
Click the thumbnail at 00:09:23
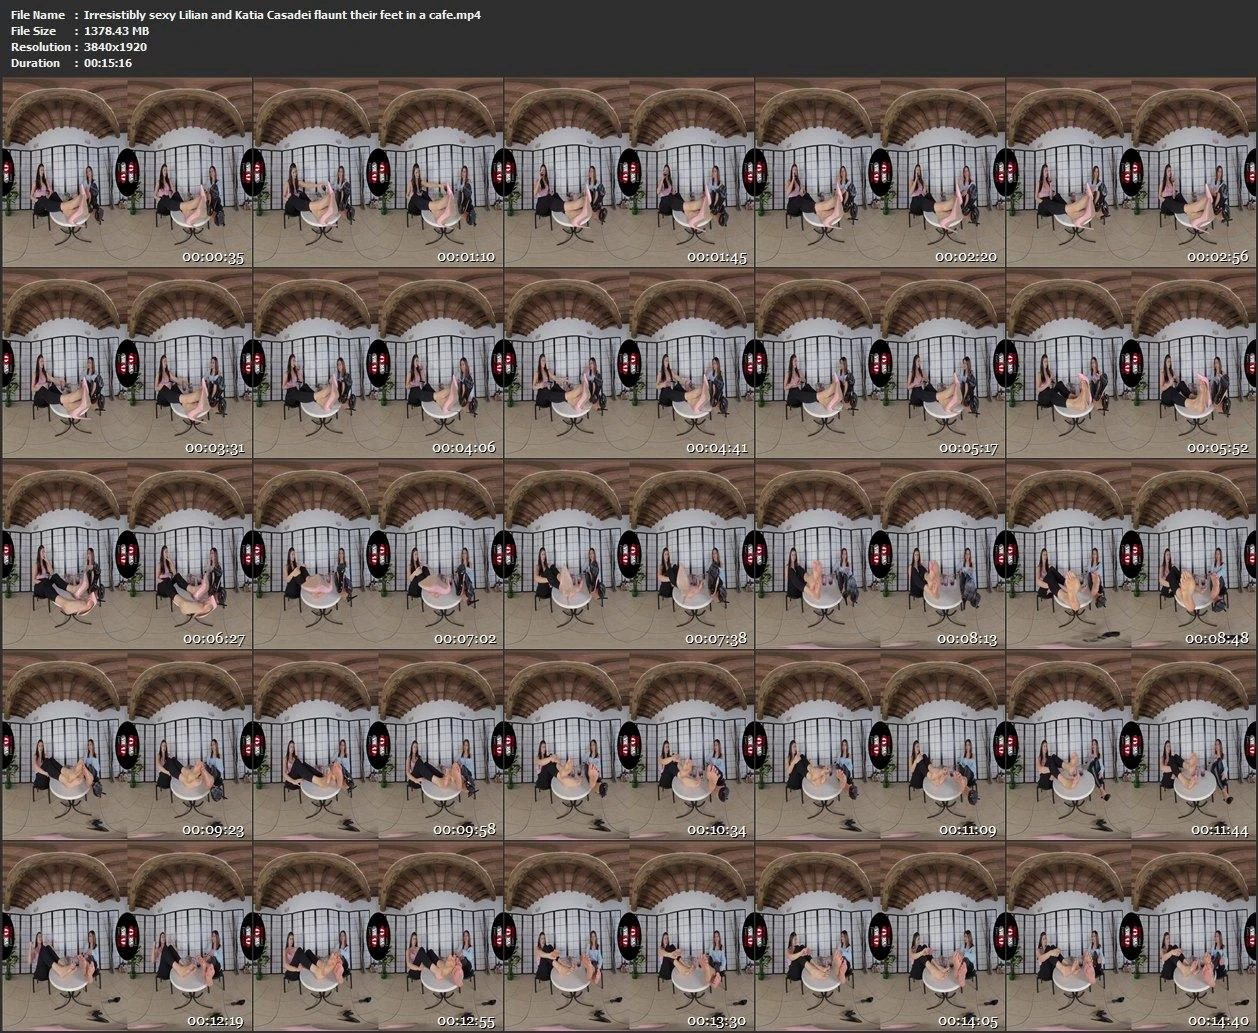[x=127, y=746]
